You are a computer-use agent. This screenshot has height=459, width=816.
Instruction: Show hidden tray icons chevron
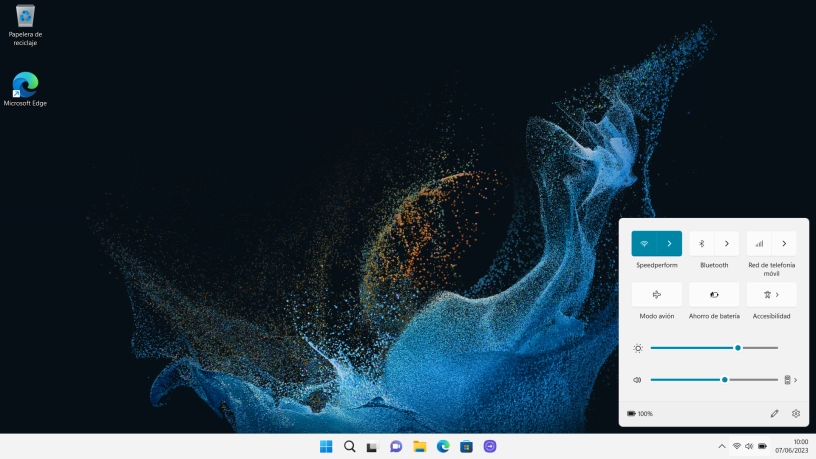click(722, 447)
